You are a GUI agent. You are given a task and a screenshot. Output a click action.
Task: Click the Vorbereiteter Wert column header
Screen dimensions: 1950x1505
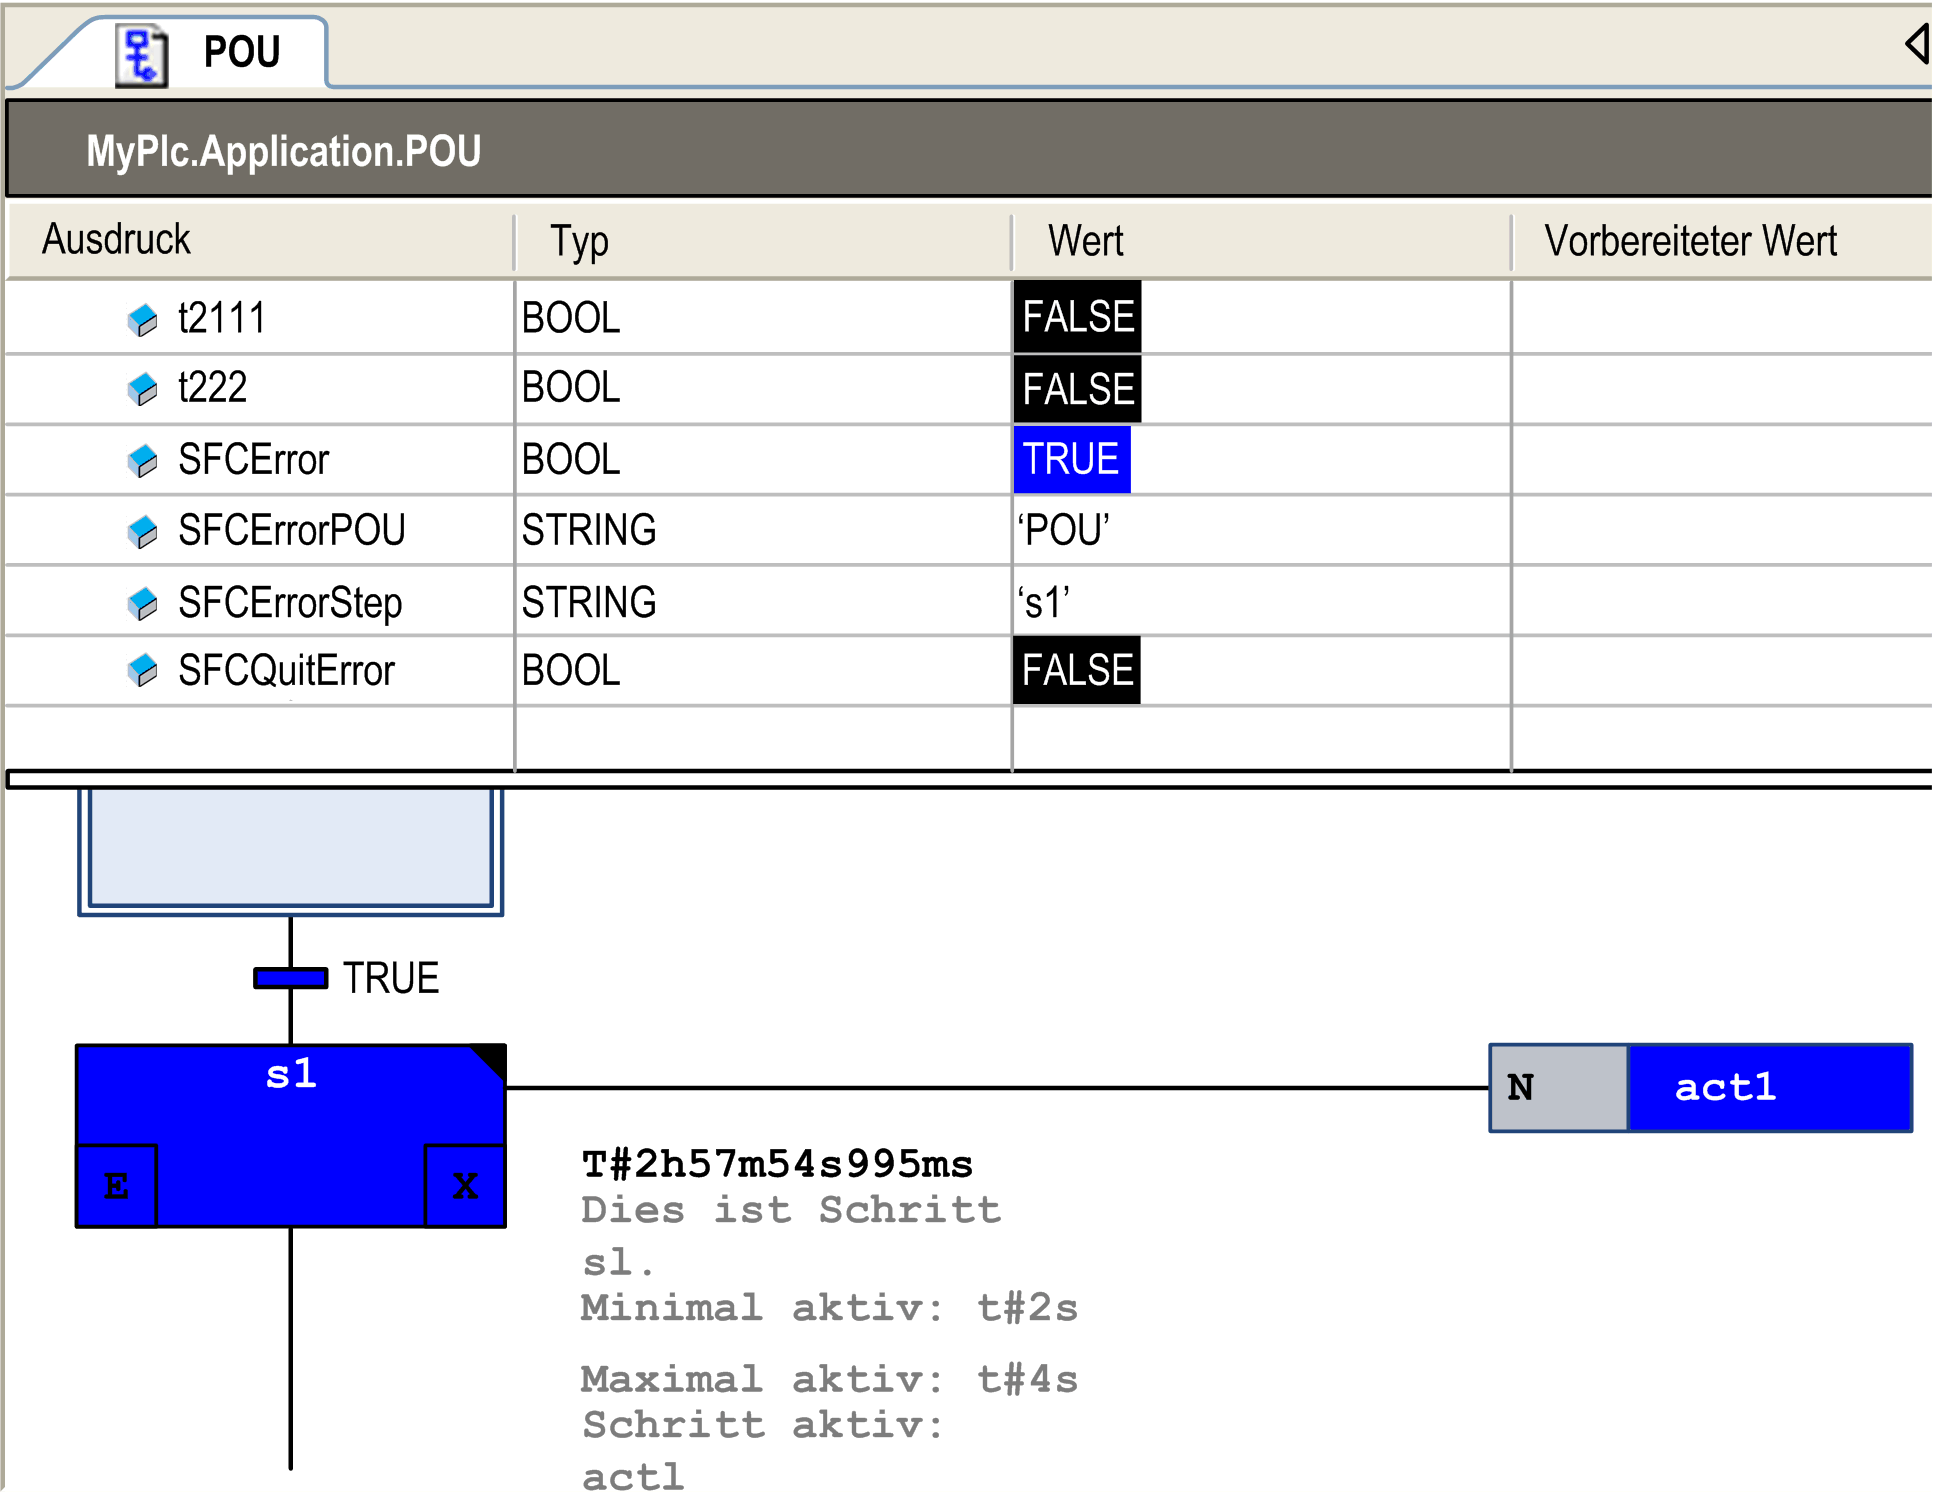click(1690, 241)
